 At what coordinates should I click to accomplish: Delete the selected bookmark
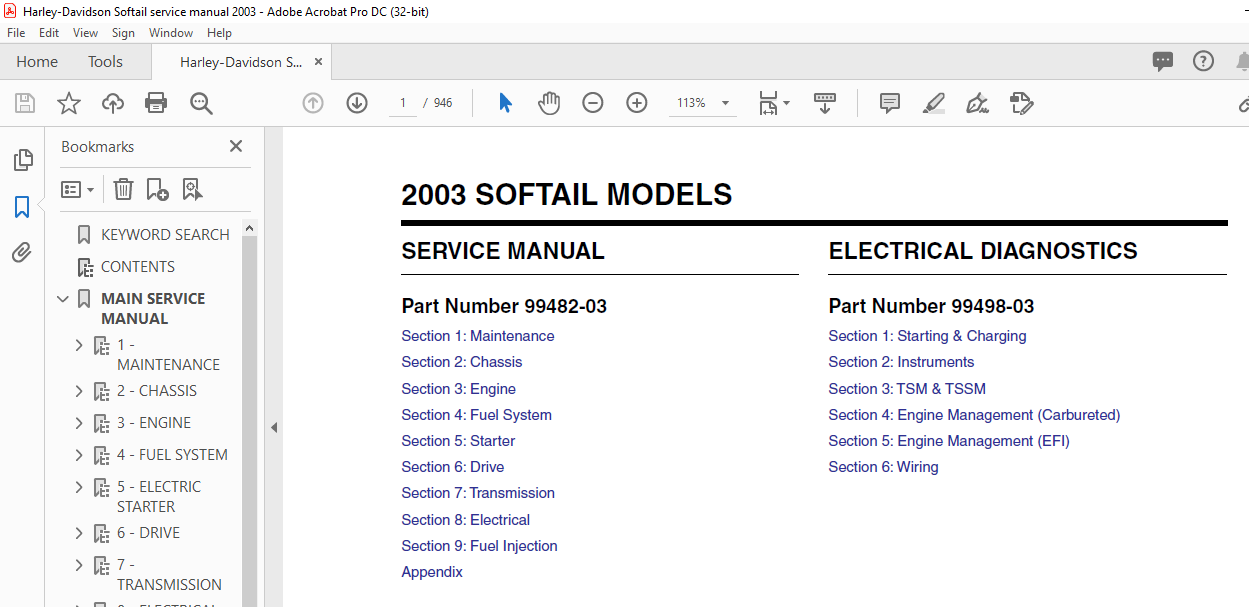coord(123,189)
